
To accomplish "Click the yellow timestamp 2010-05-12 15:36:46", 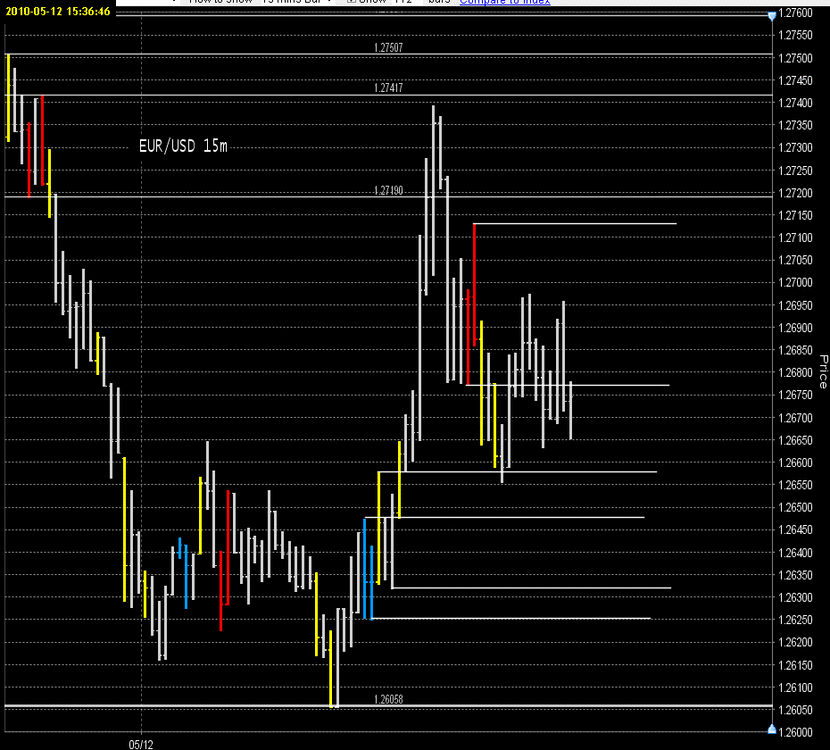I will 58,11.
